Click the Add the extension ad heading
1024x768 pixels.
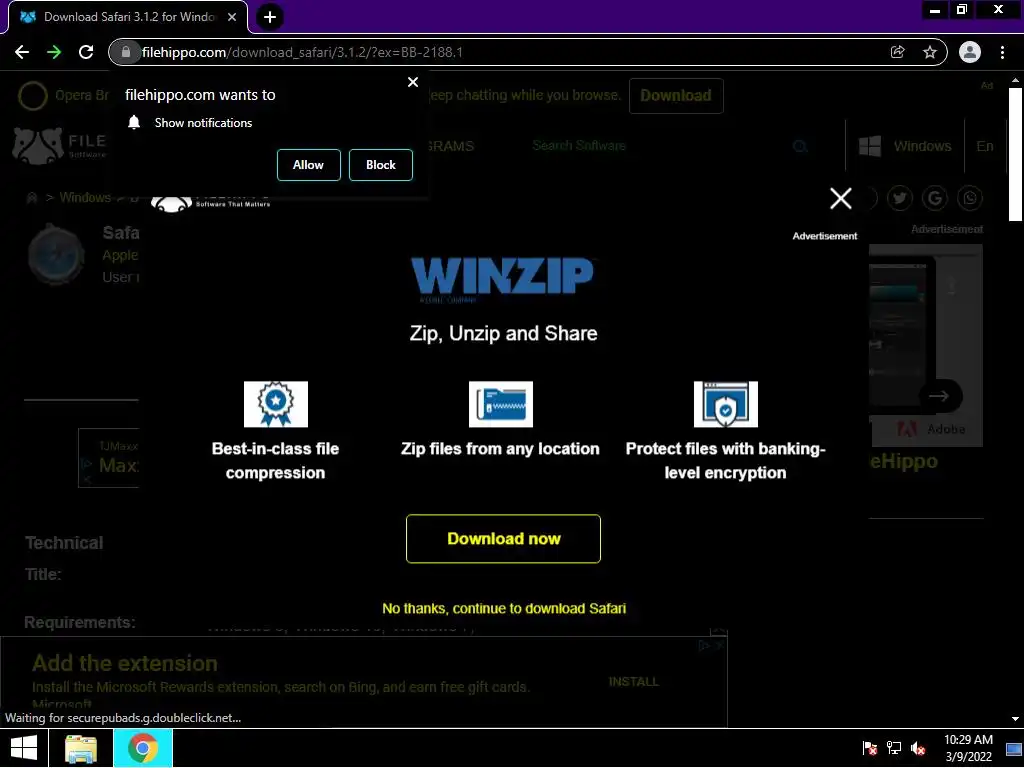(125, 664)
